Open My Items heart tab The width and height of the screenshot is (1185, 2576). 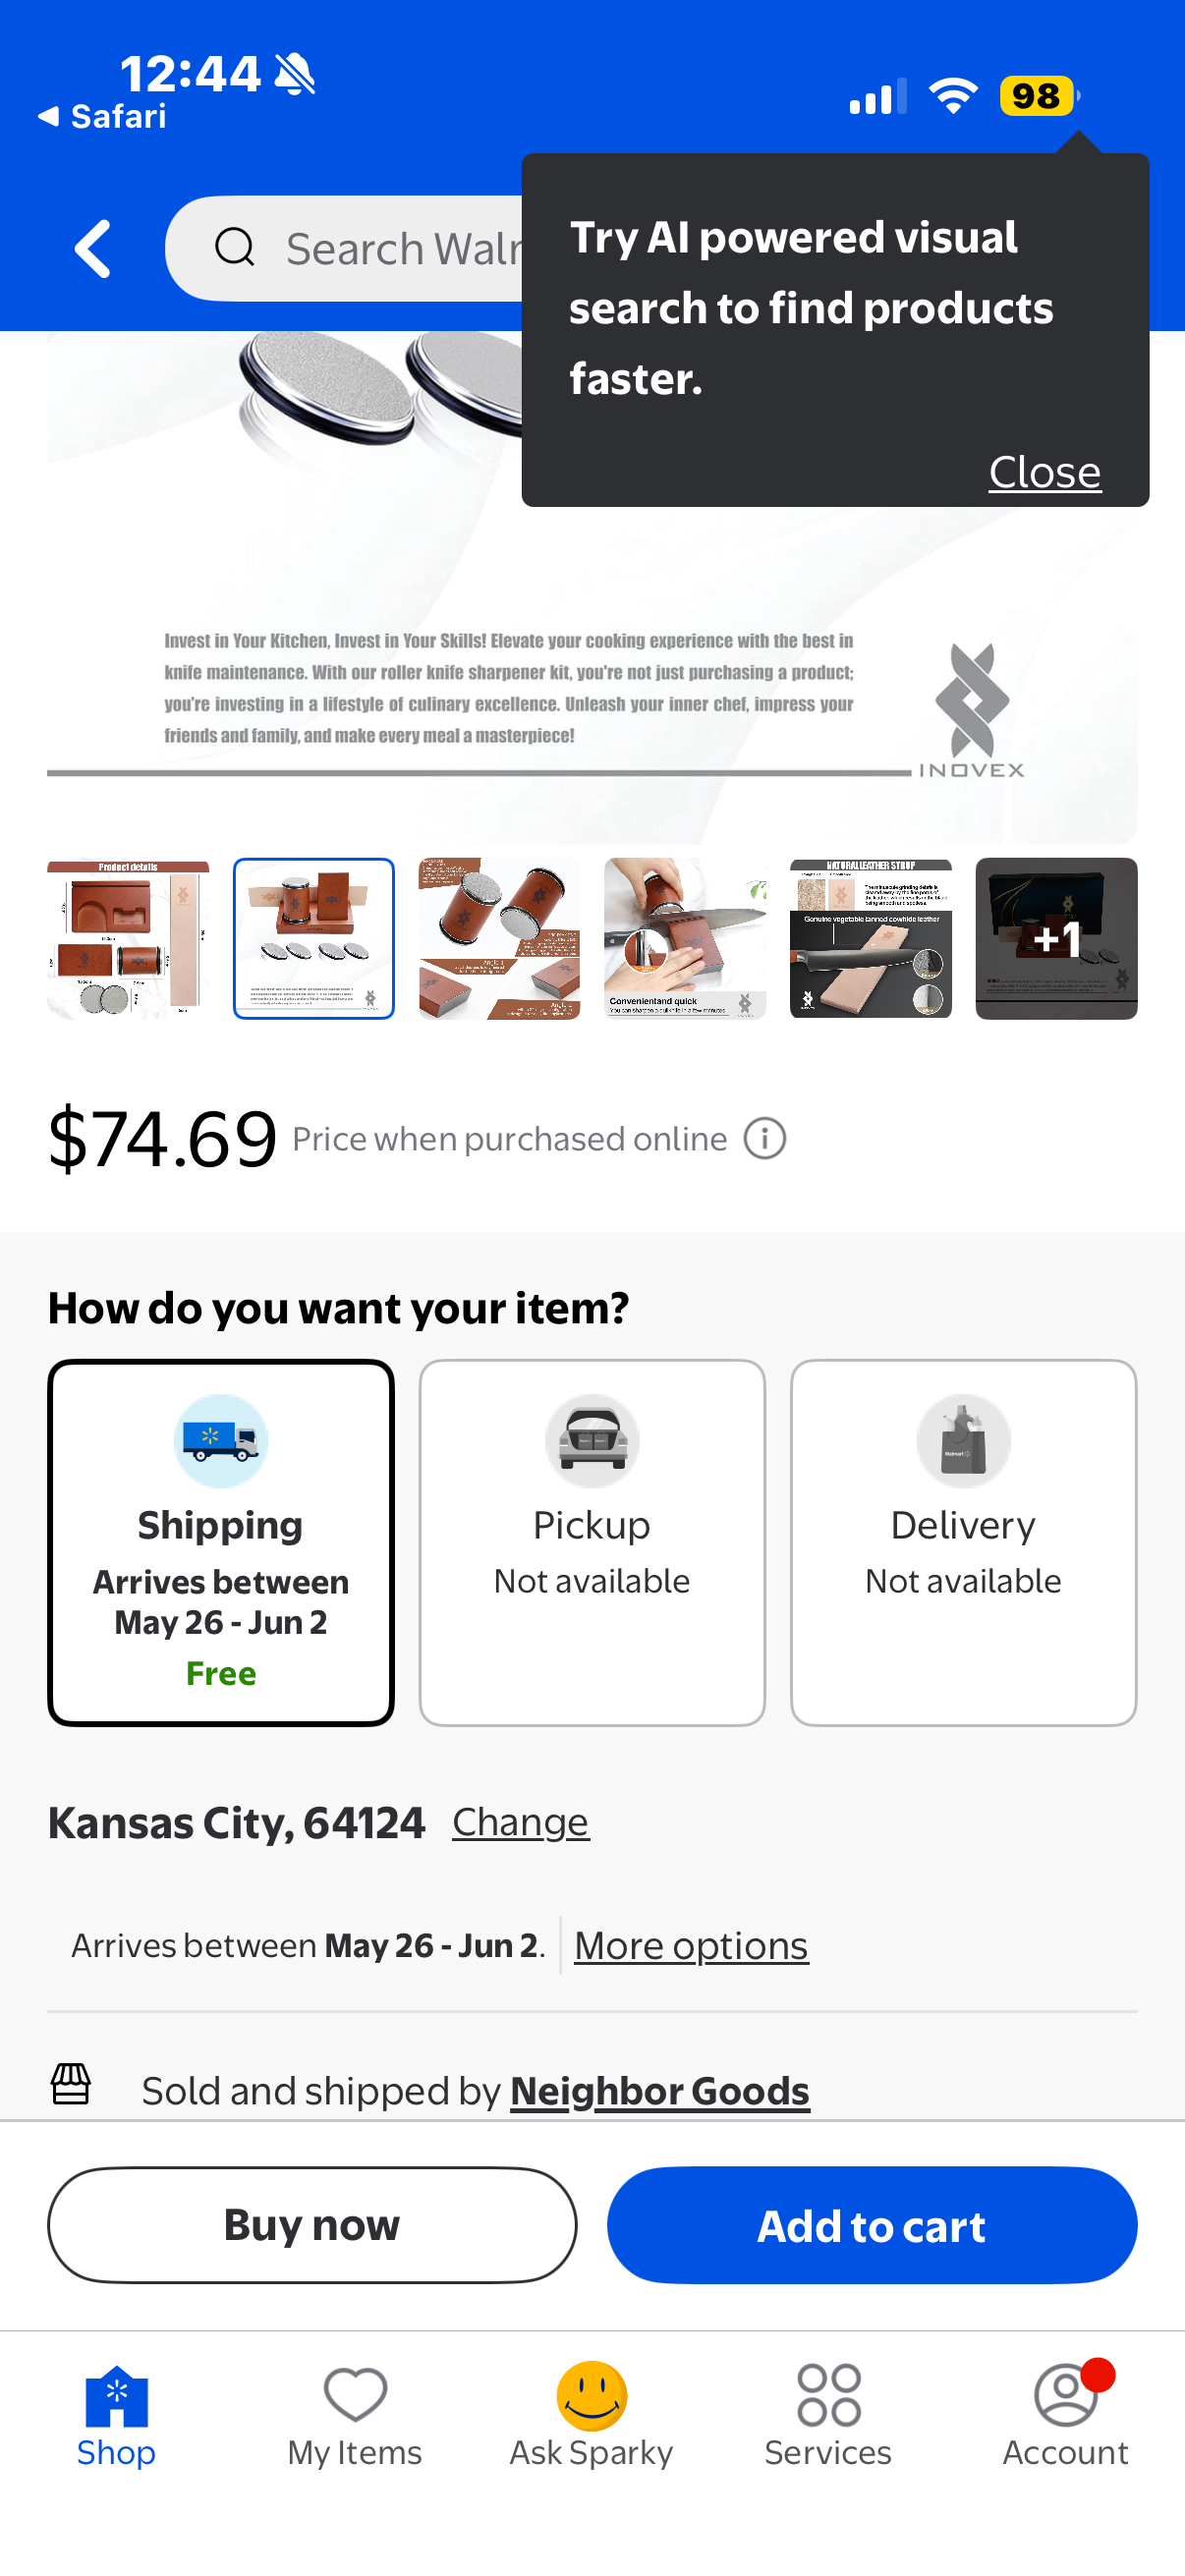point(355,2414)
